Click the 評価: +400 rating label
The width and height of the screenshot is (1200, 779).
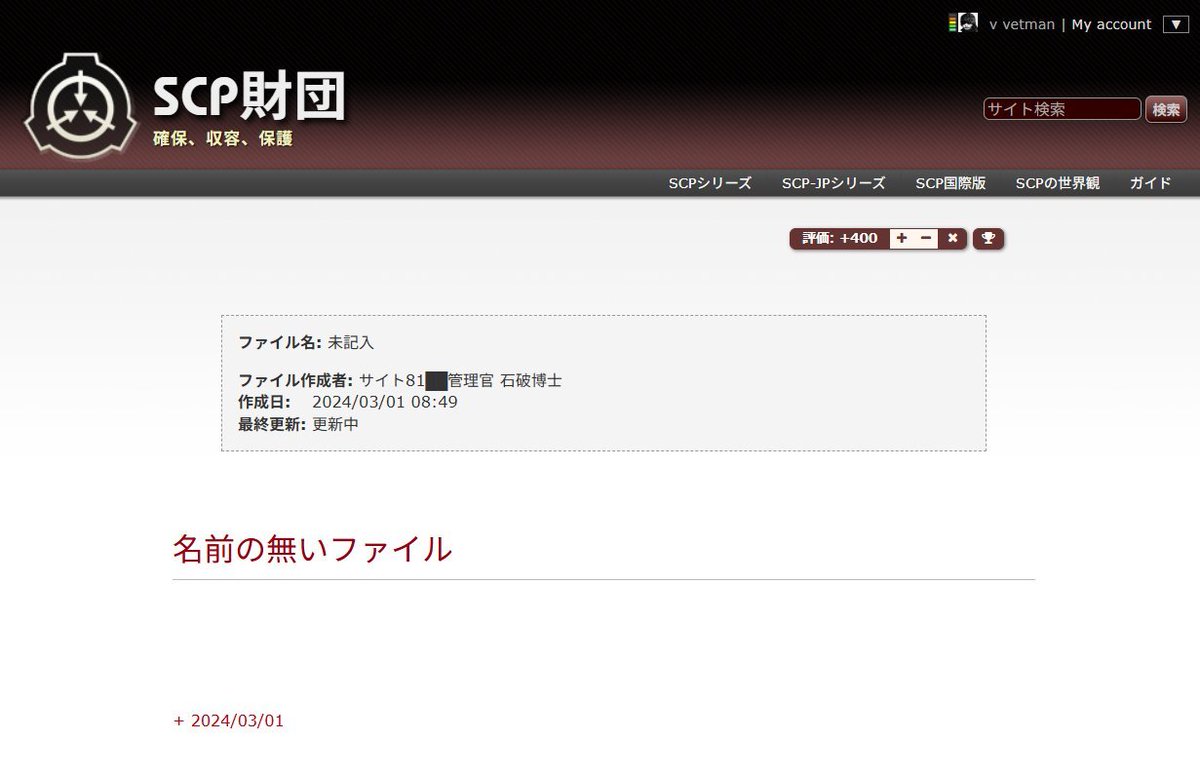point(840,238)
